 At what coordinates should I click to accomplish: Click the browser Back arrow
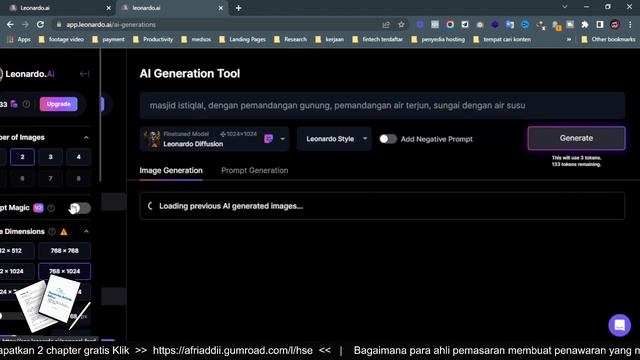[10, 24]
